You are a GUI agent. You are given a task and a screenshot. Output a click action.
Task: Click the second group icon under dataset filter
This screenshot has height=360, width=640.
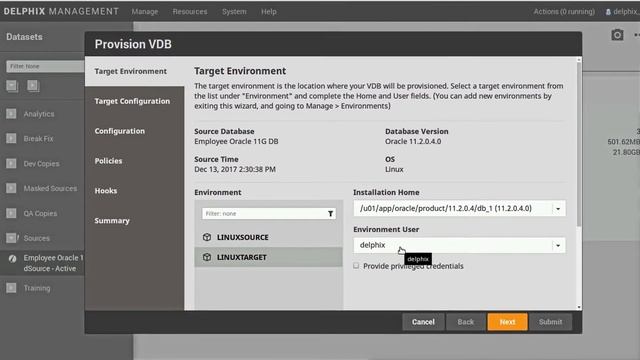tap(33, 86)
